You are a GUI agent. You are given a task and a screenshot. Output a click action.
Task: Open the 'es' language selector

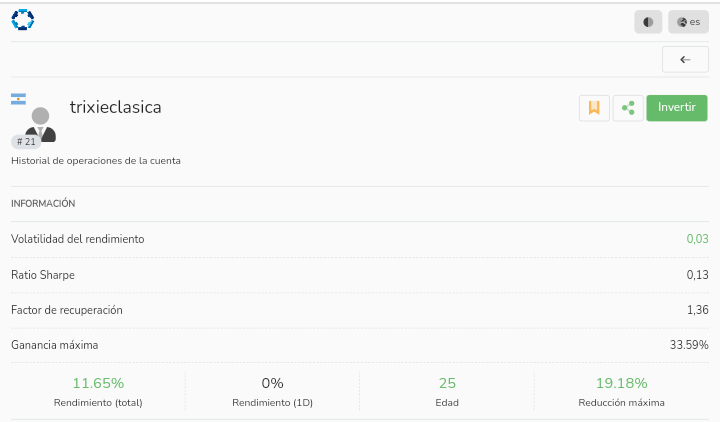click(688, 21)
